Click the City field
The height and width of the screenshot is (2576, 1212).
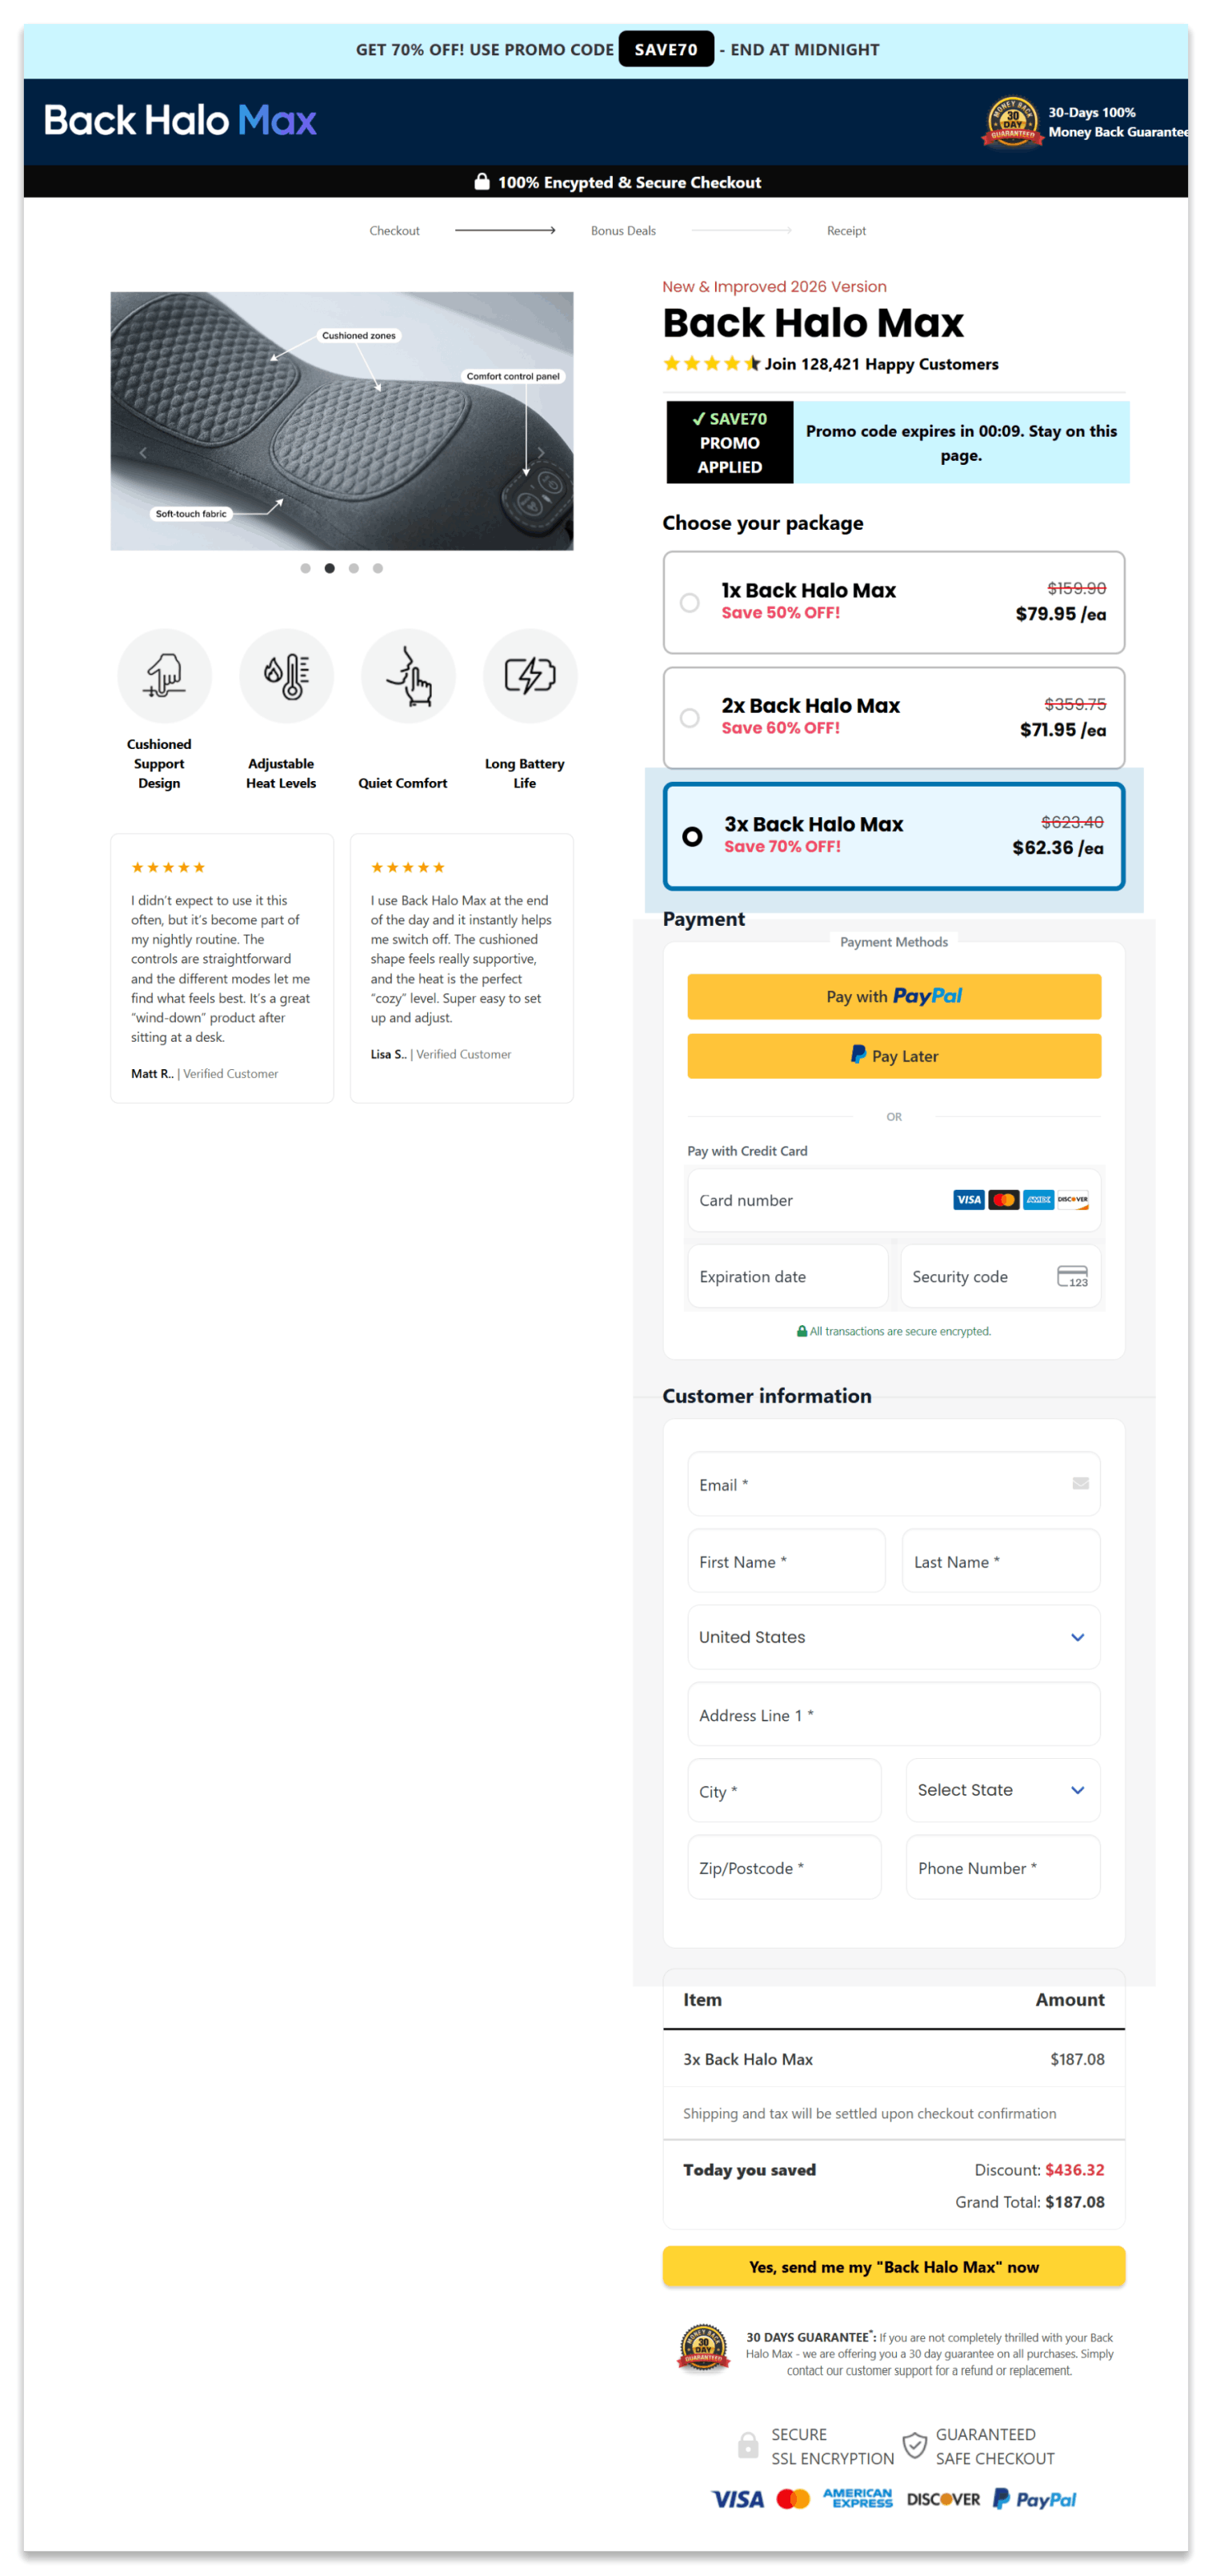(x=784, y=1791)
